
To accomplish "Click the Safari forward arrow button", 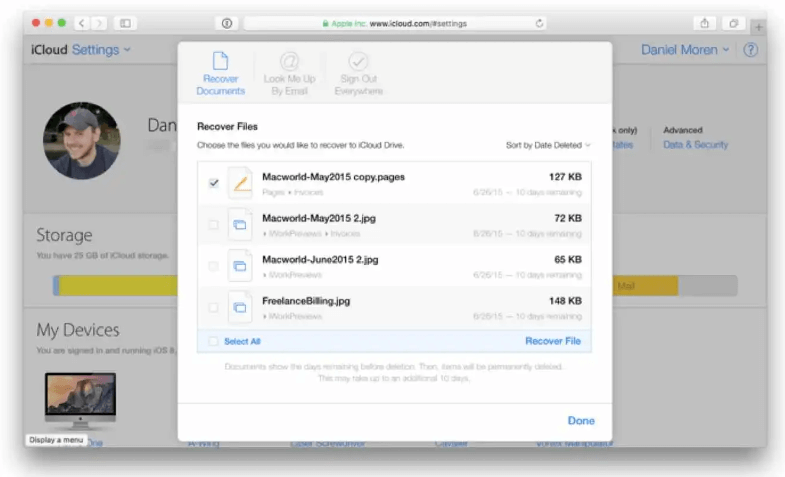I will pyautogui.click(x=99, y=23).
